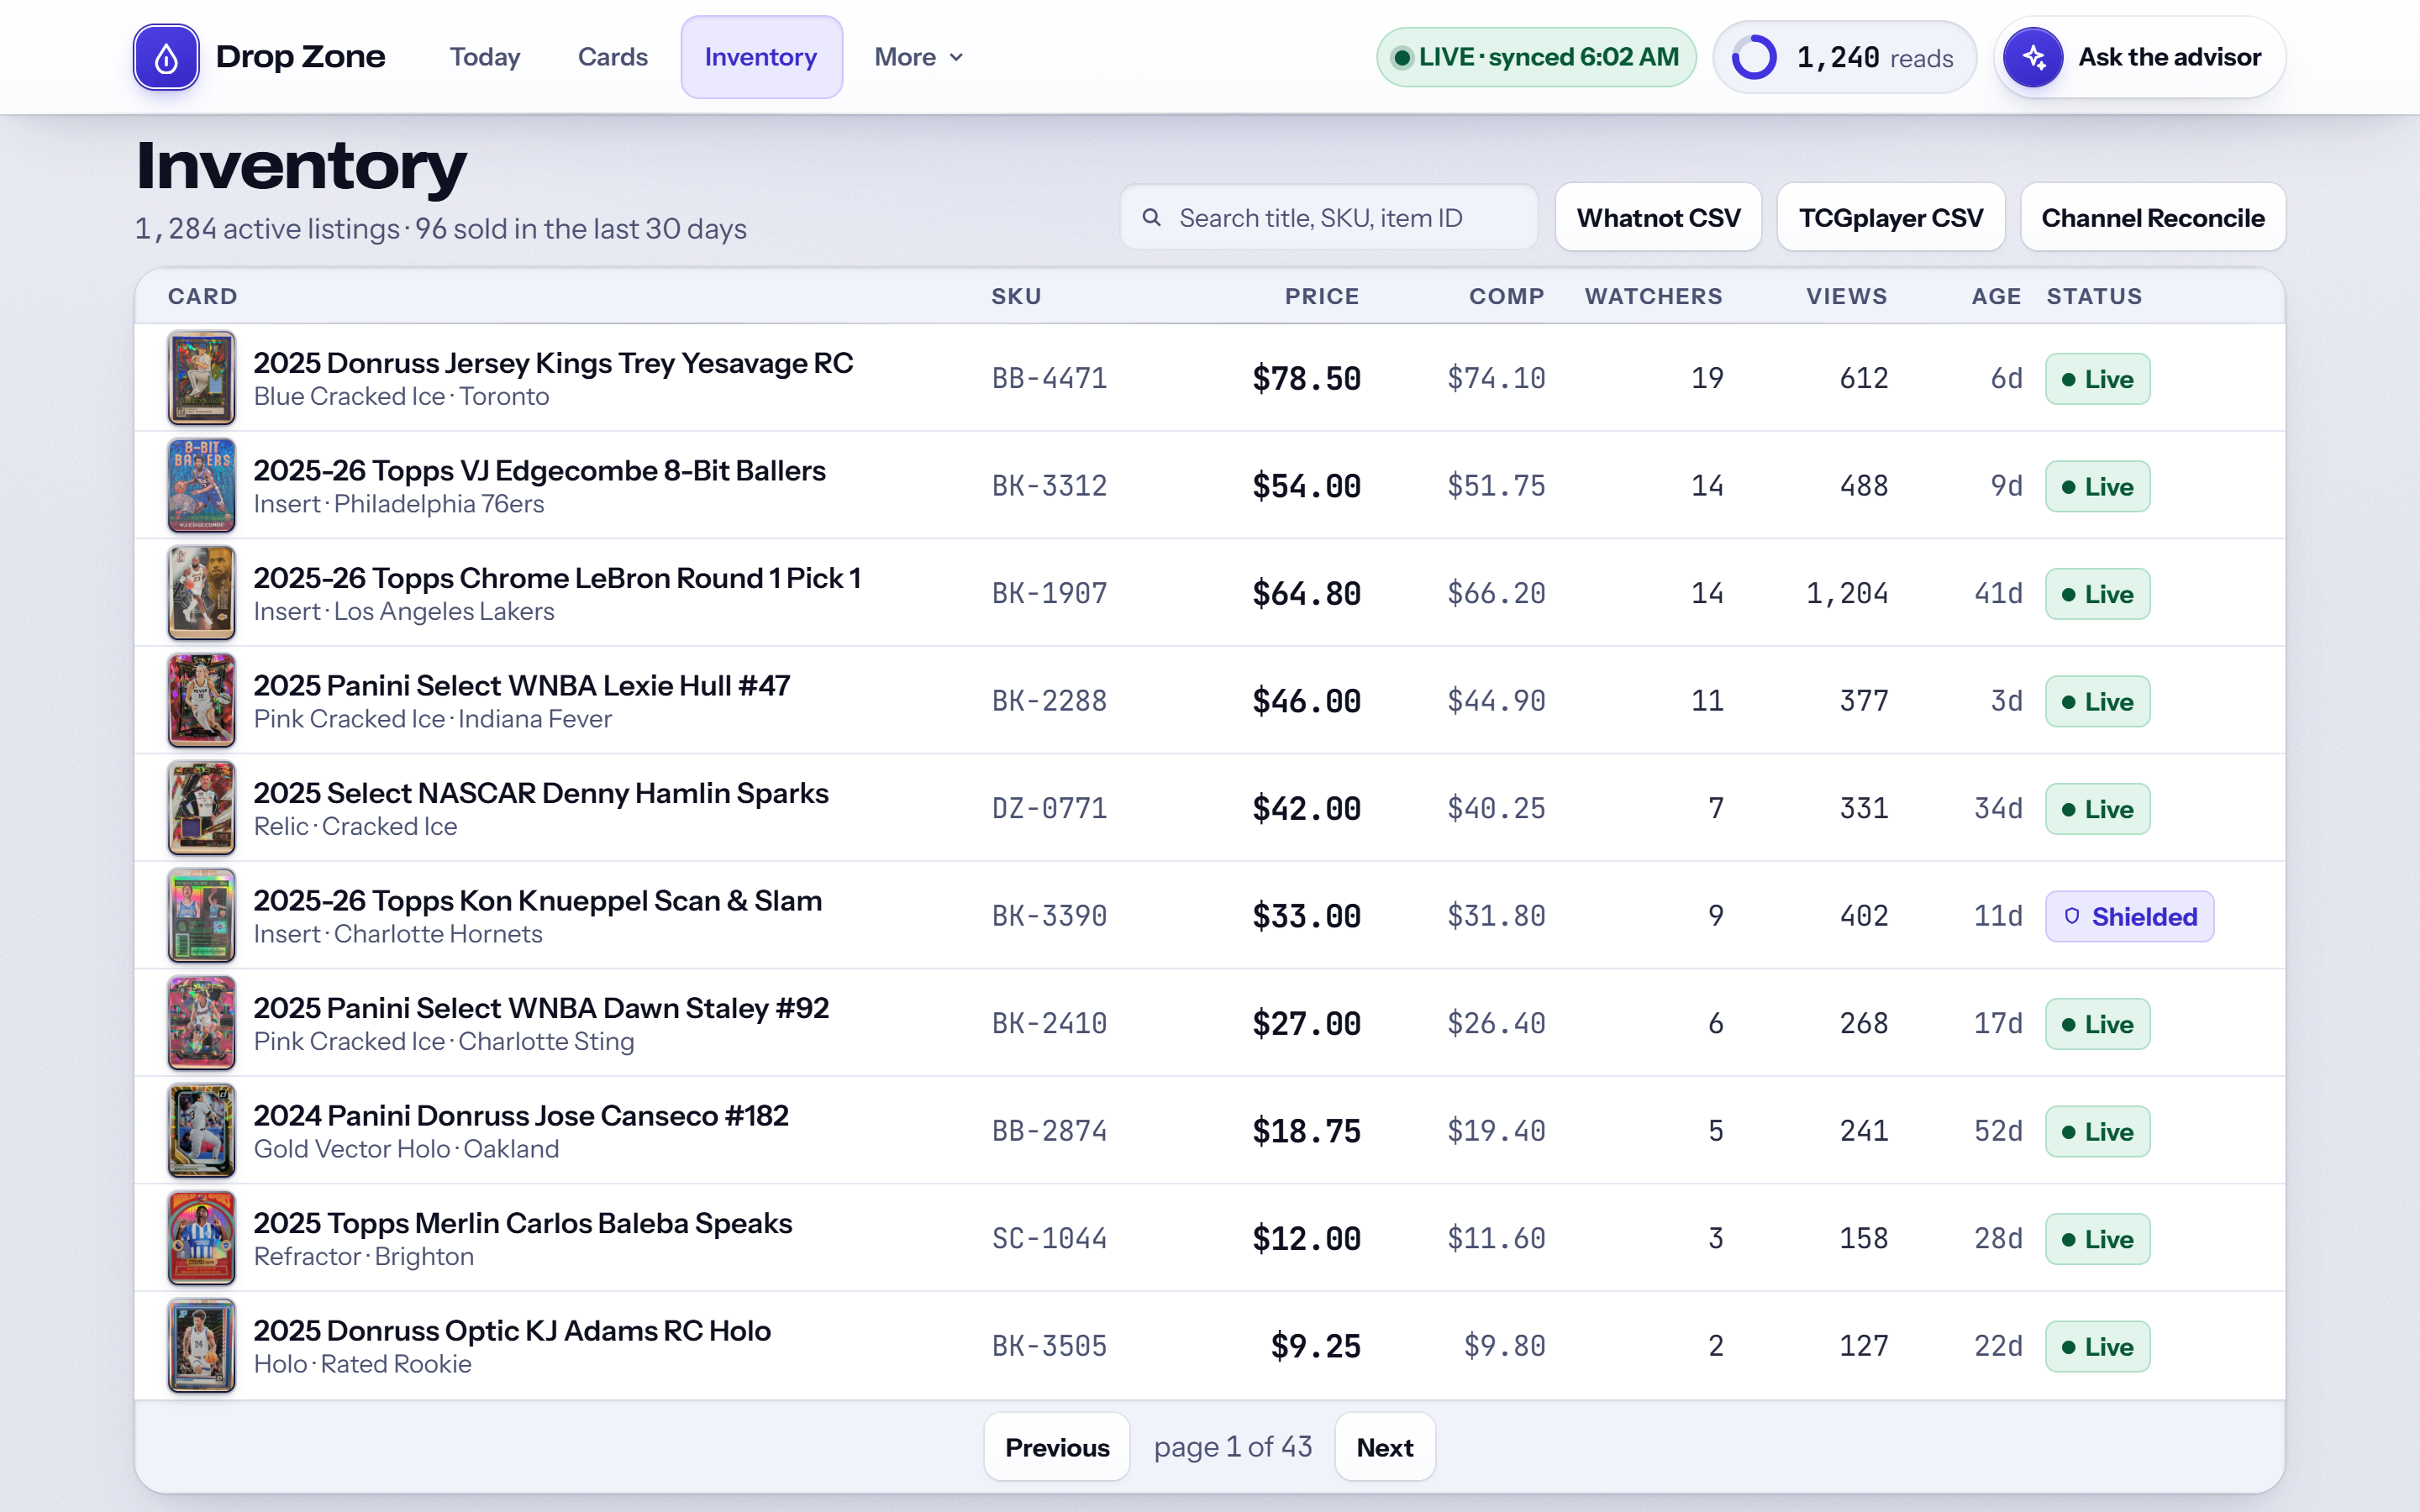Go to the Today tab

[485, 57]
